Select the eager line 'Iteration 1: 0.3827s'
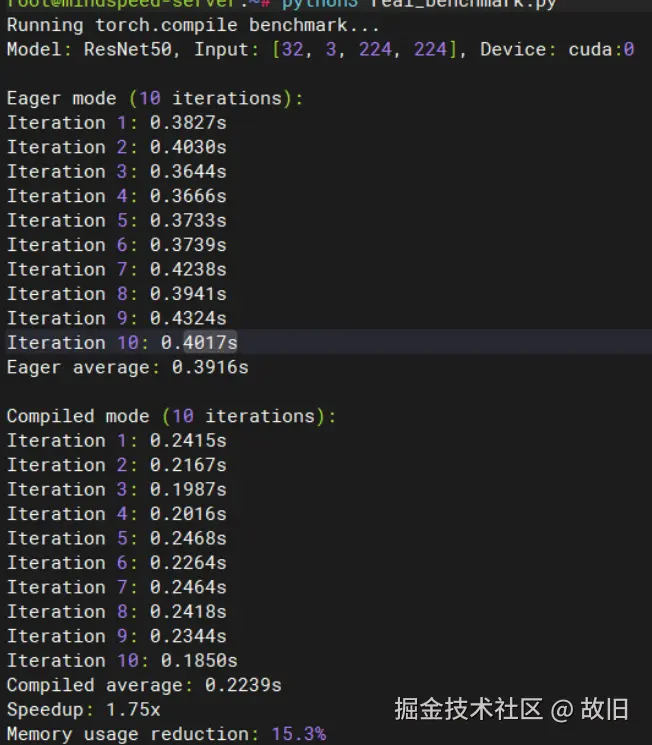Viewport: 652px width, 745px height. click(x=116, y=123)
